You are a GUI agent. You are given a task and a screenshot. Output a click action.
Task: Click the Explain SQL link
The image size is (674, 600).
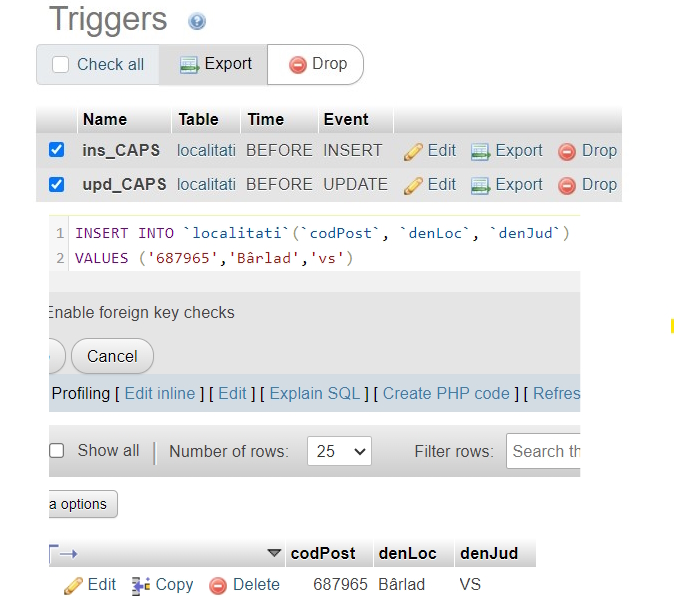click(315, 394)
